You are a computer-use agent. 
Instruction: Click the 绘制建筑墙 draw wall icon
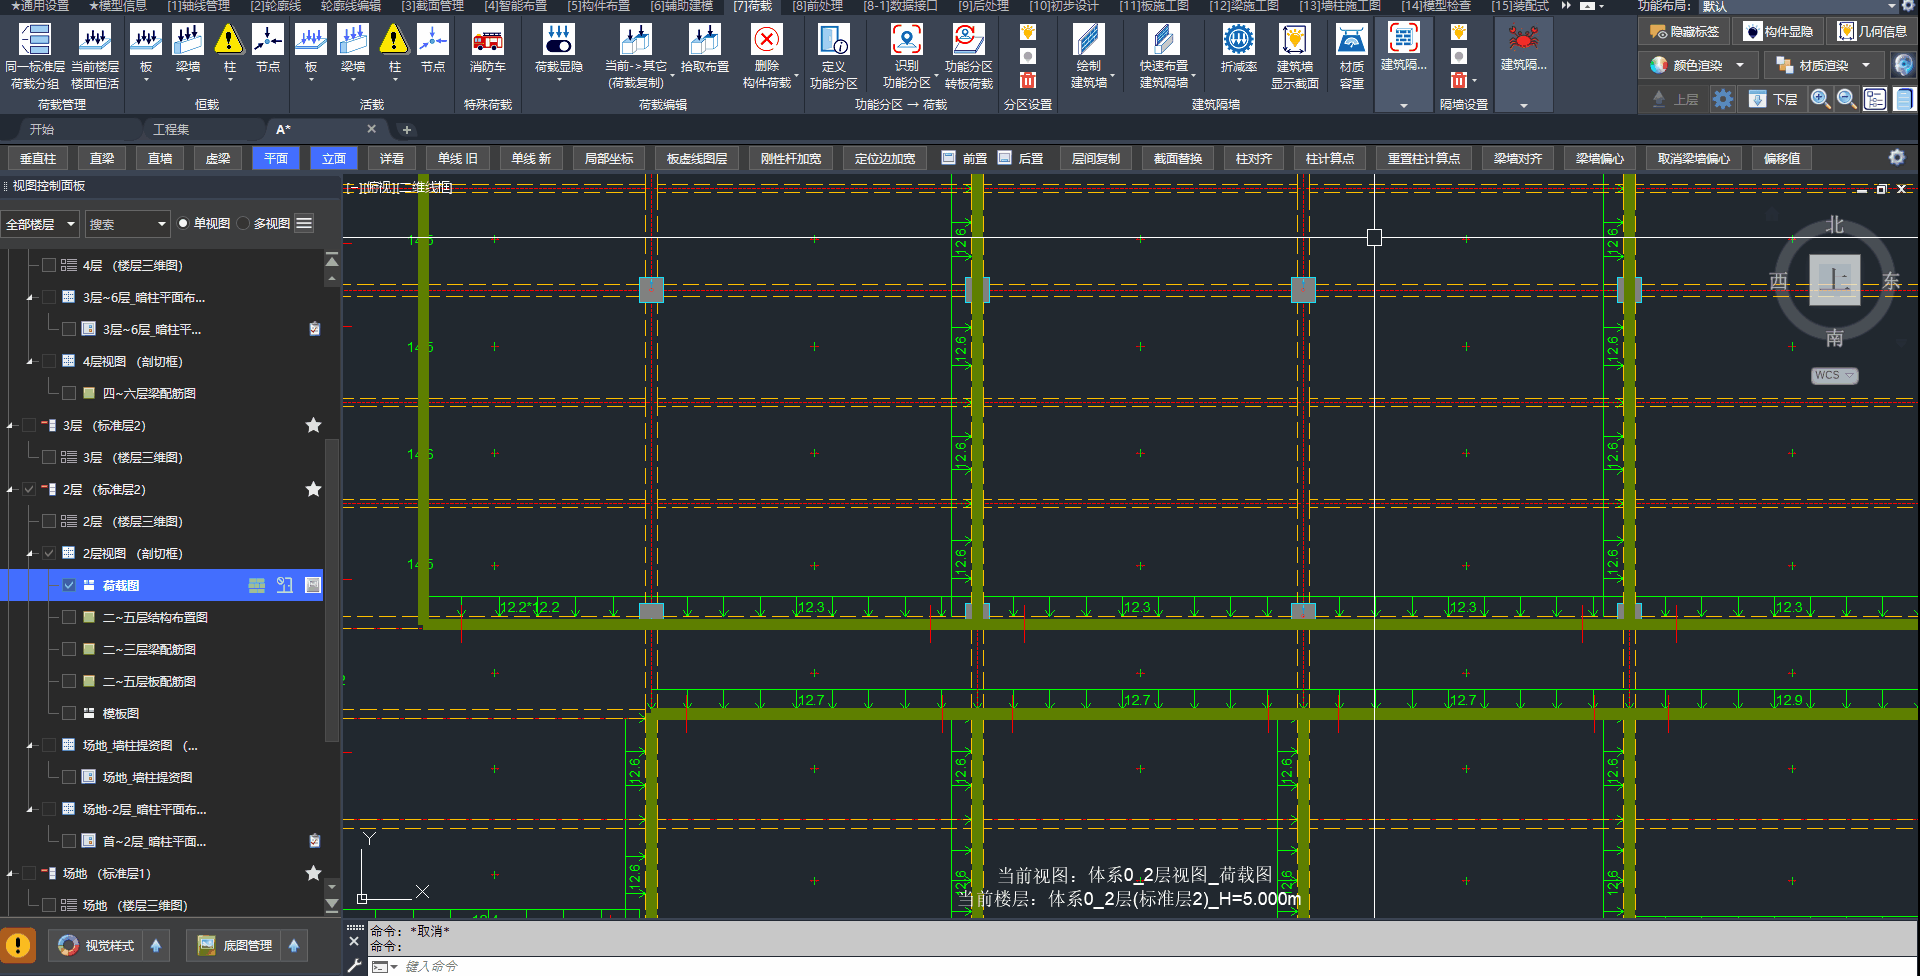1088,41
